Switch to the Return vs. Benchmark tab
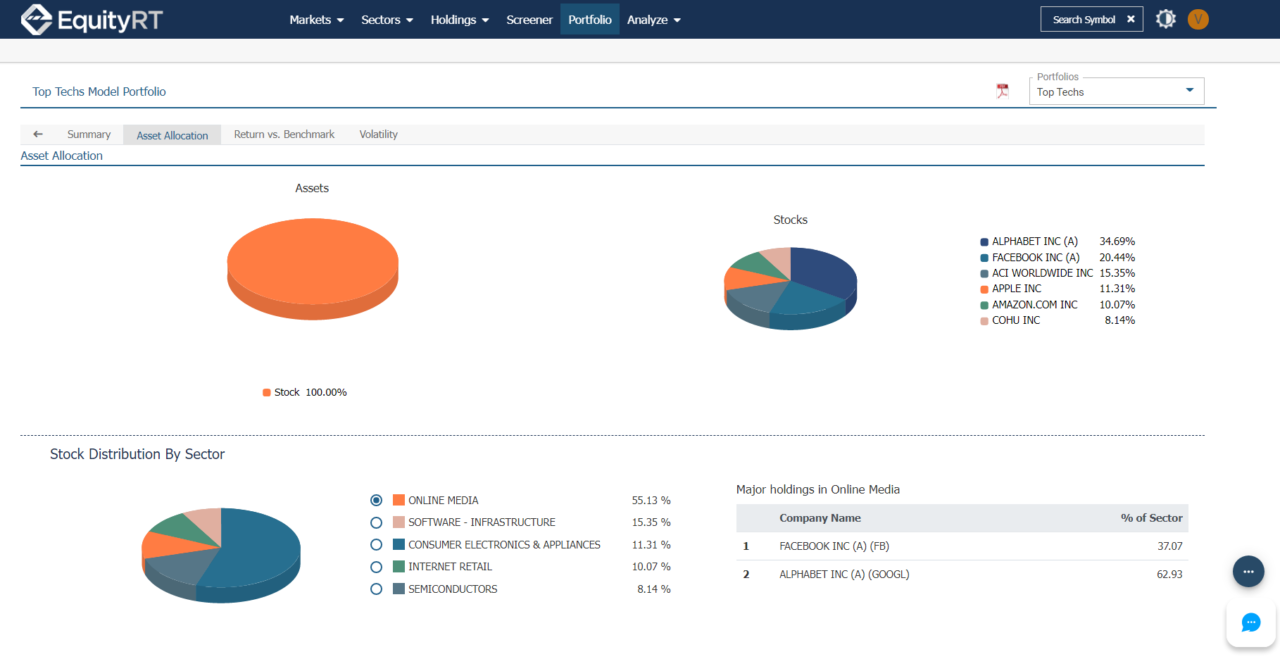 284,133
